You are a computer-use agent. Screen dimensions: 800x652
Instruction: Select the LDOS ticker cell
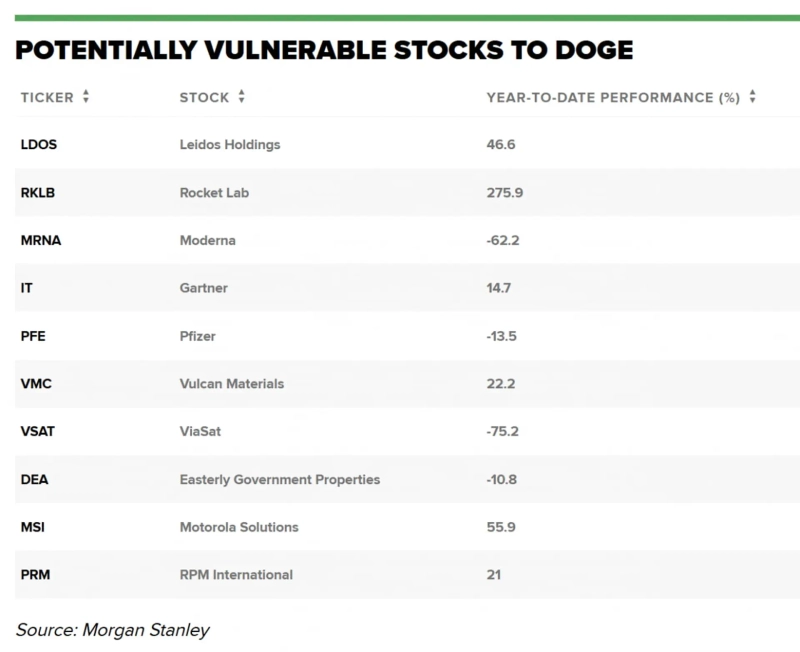[x=38, y=145]
